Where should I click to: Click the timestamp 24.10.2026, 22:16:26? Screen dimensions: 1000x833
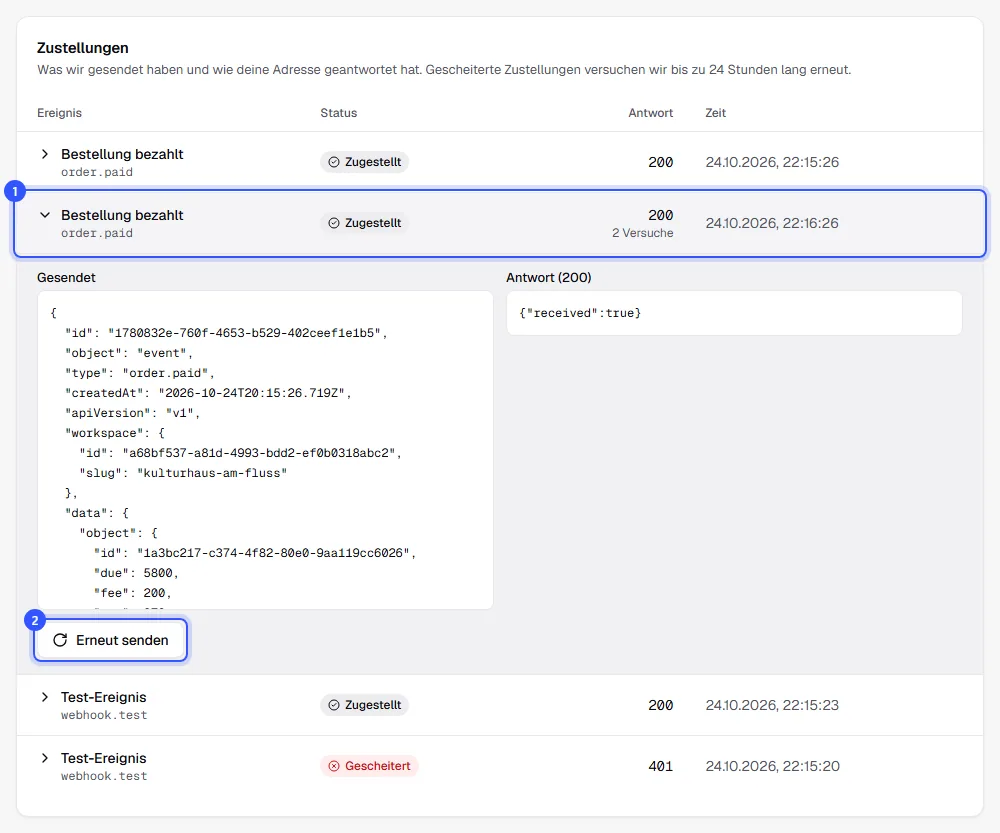[772, 223]
